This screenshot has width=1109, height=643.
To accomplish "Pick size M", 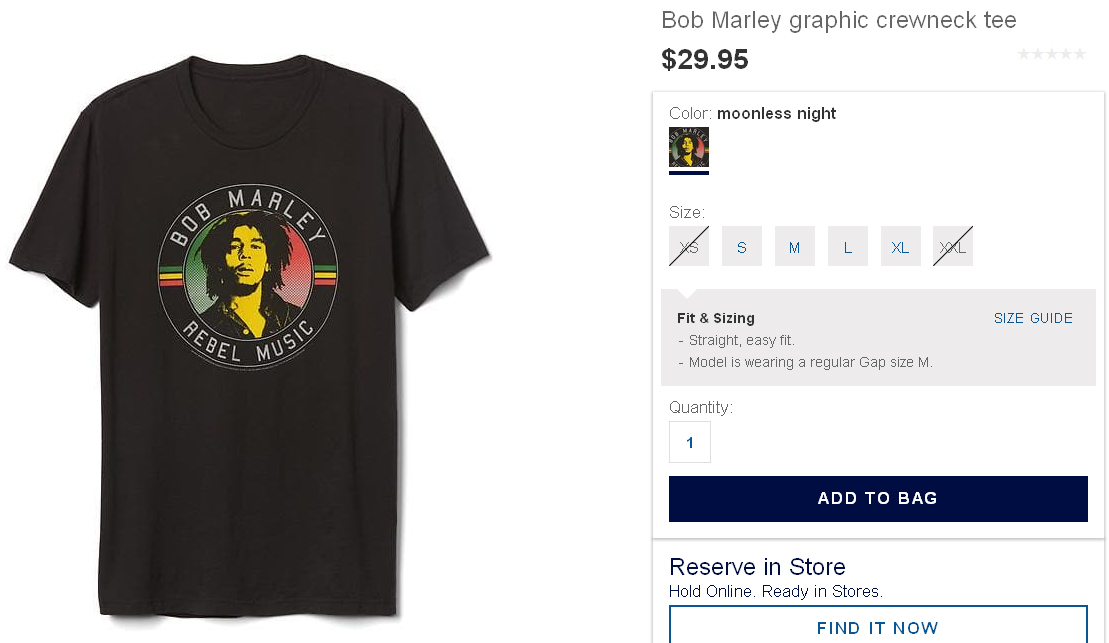I will (x=795, y=247).
